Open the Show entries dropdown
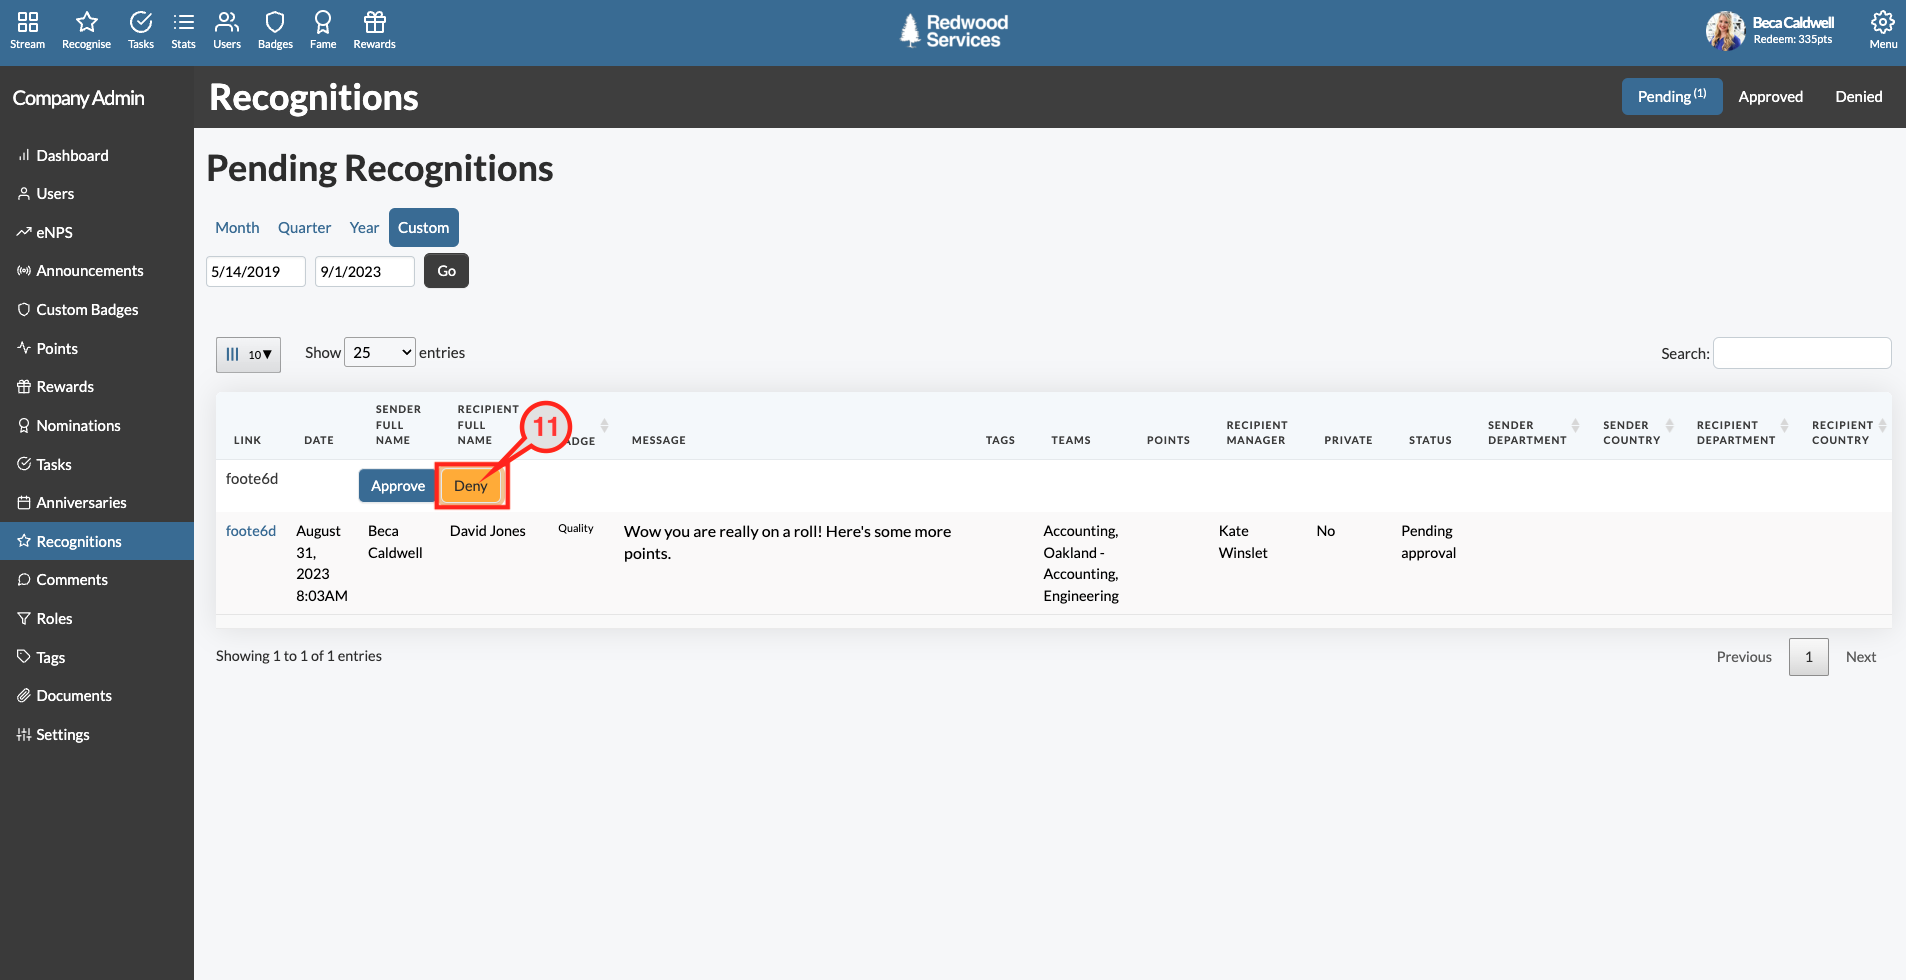 tap(379, 352)
